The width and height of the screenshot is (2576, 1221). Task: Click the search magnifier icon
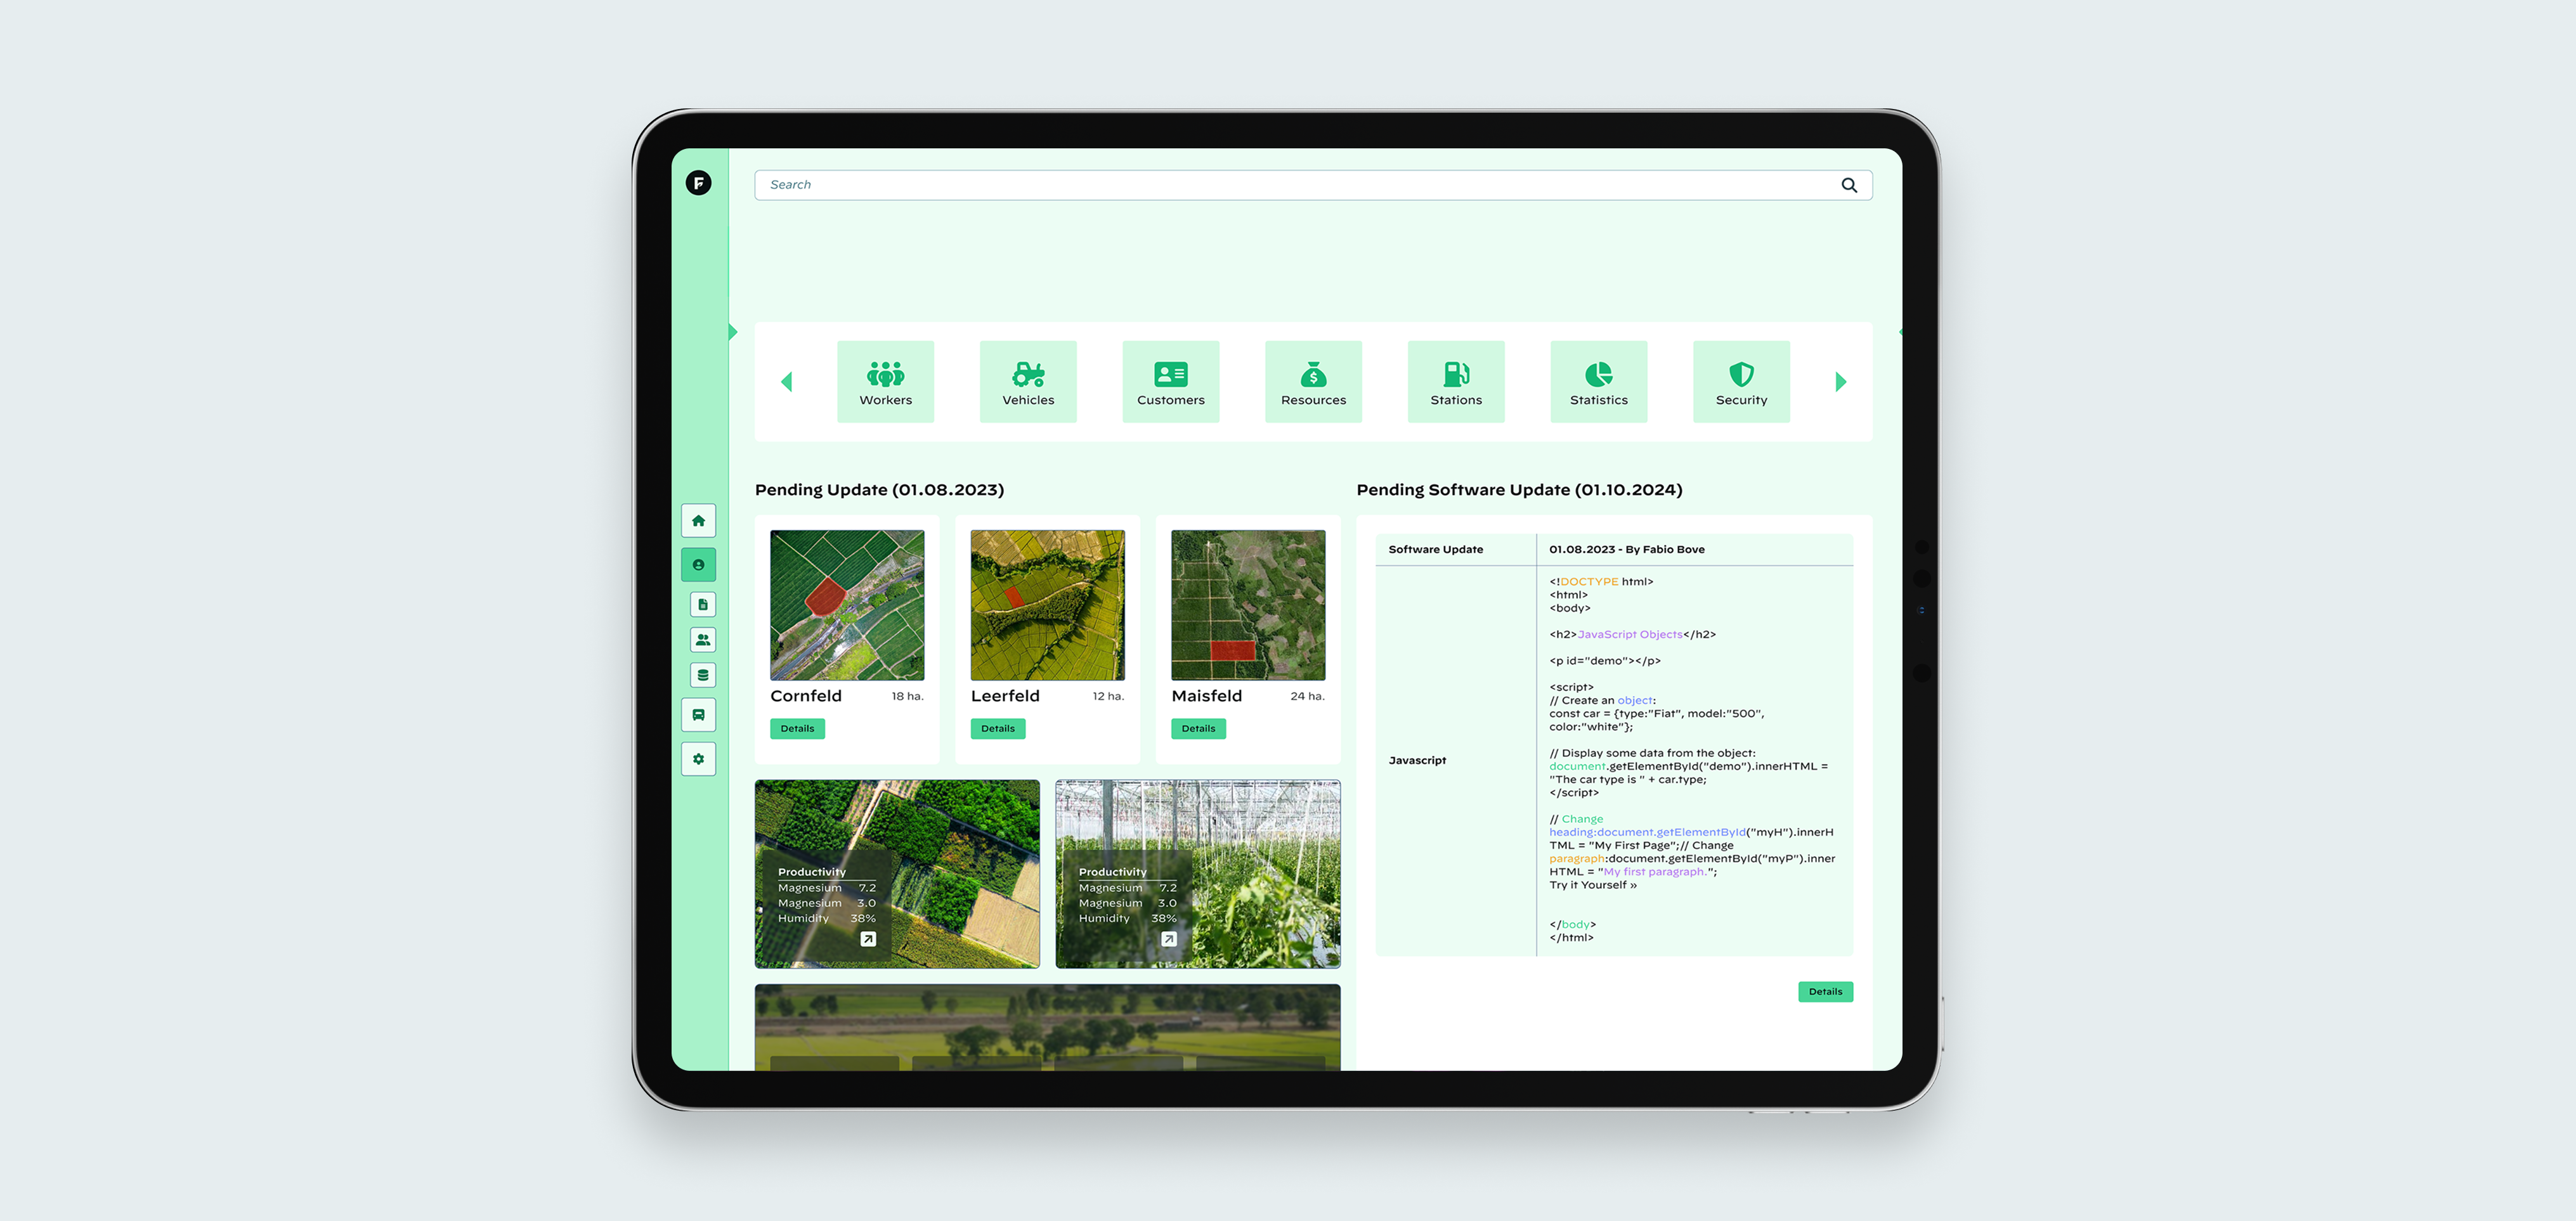click(1848, 185)
